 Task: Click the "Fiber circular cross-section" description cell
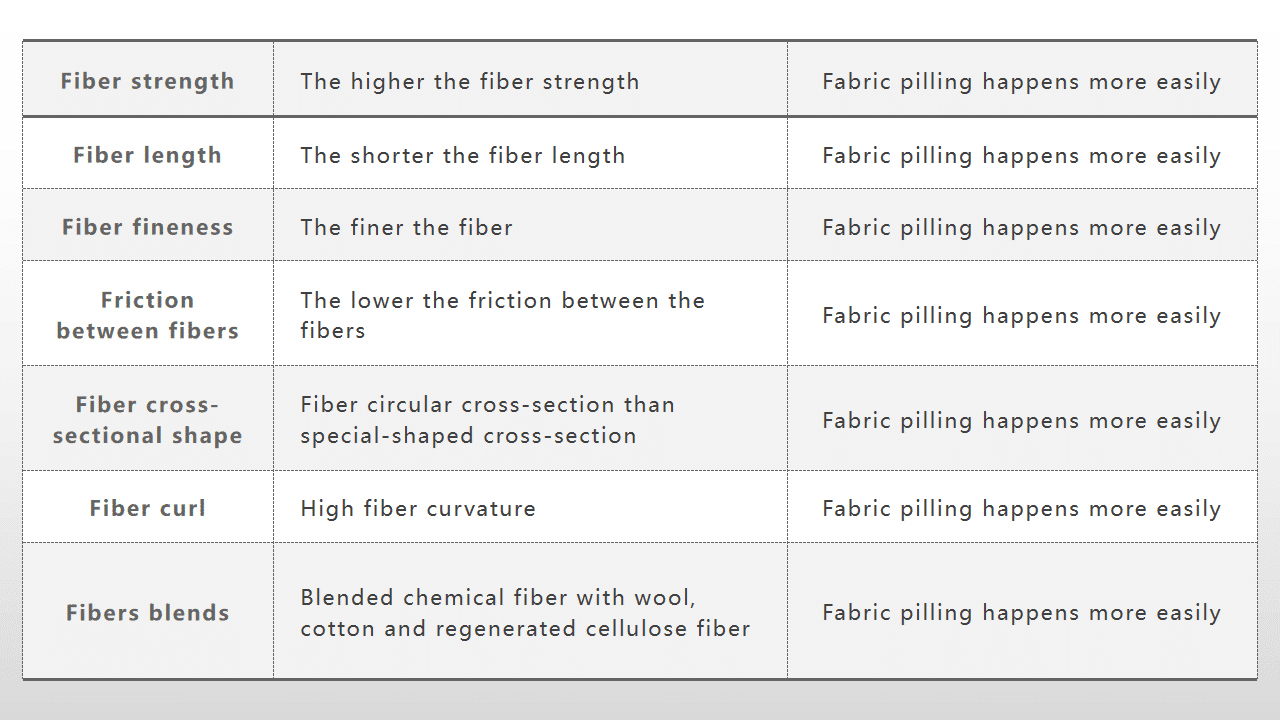pyautogui.click(x=487, y=420)
